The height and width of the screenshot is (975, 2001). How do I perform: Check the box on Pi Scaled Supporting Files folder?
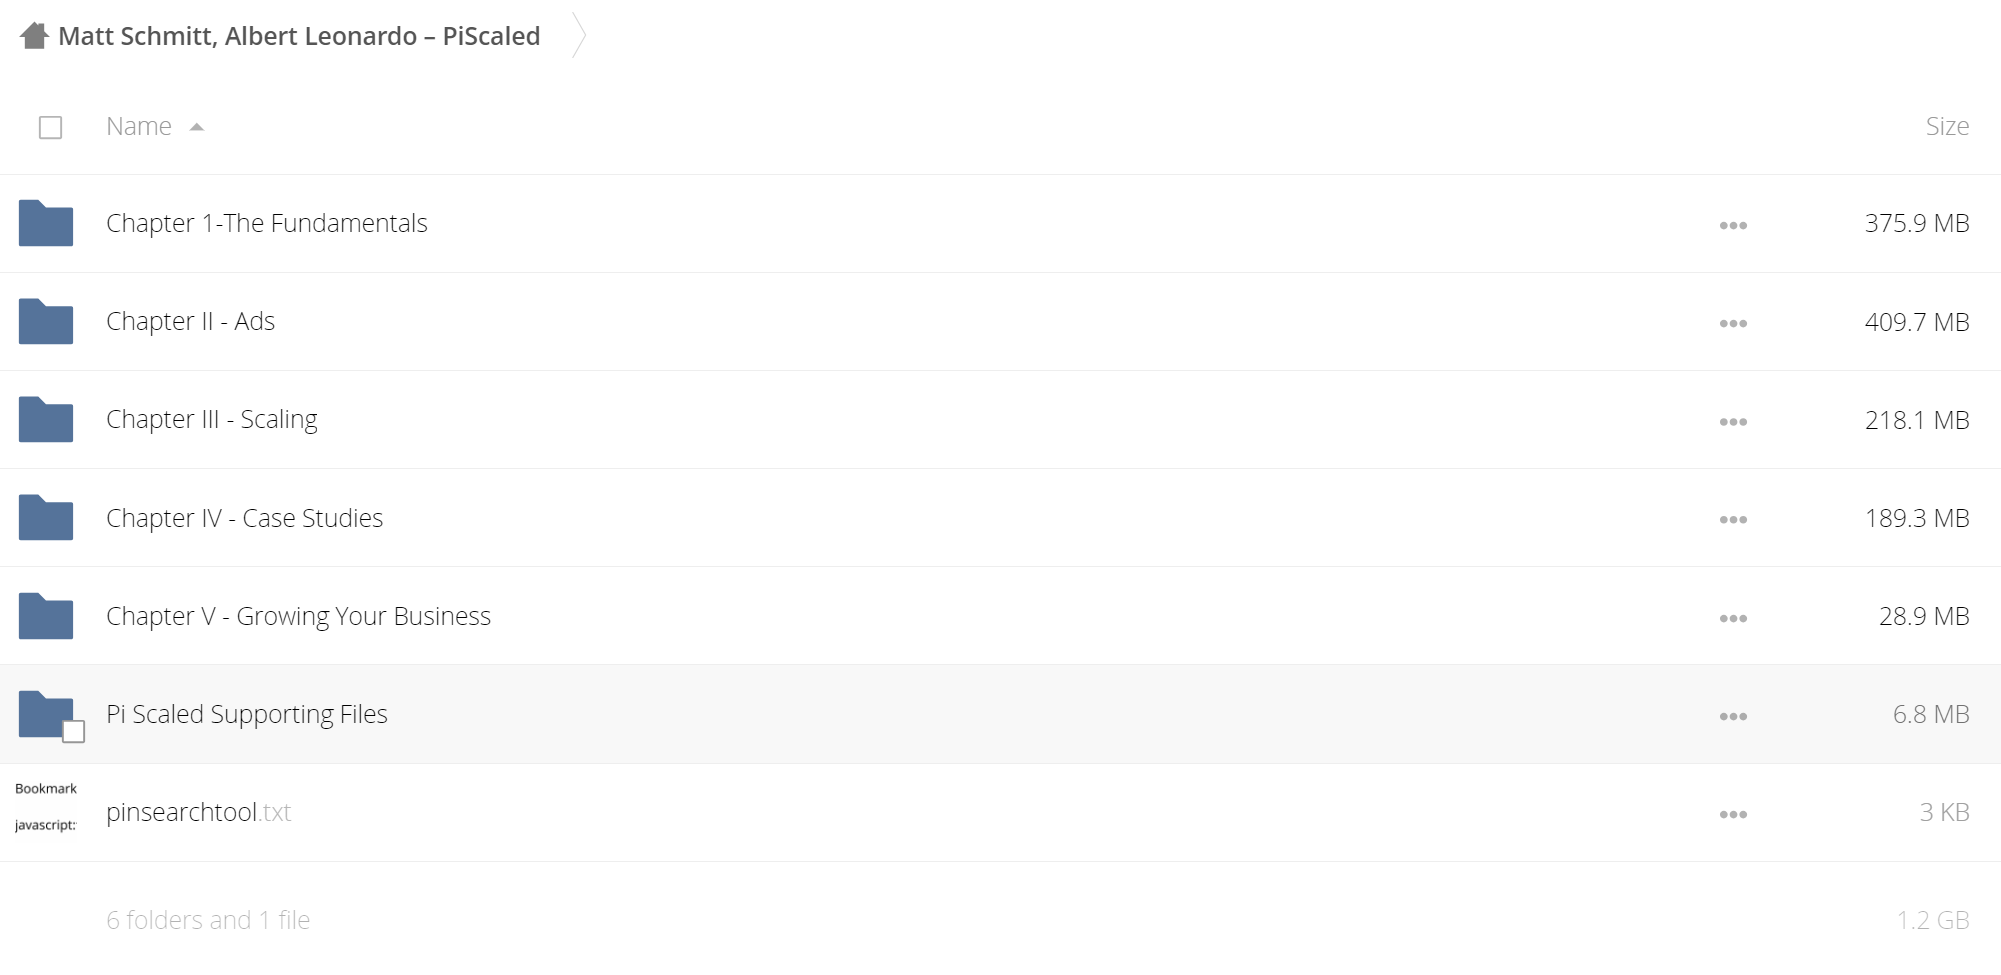coord(73,732)
